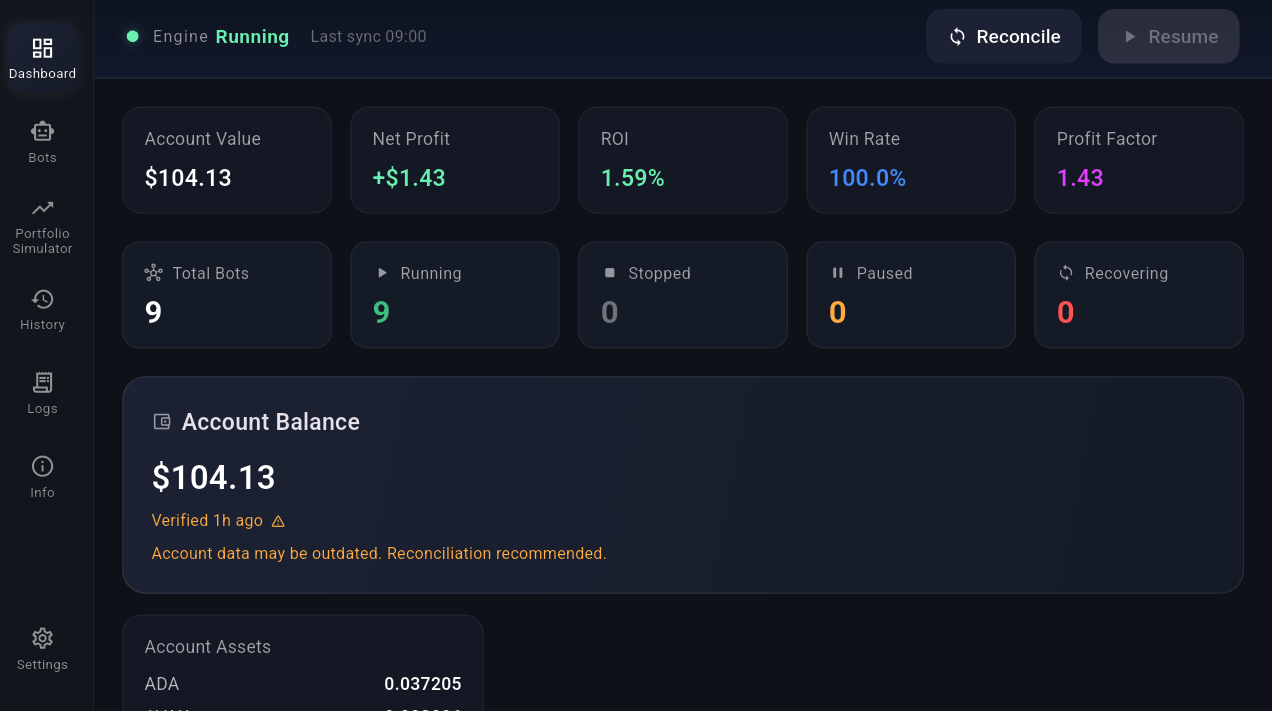Click the ADA asset row
The height and width of the screenshot is (711, 1272).
coord(303,684)
